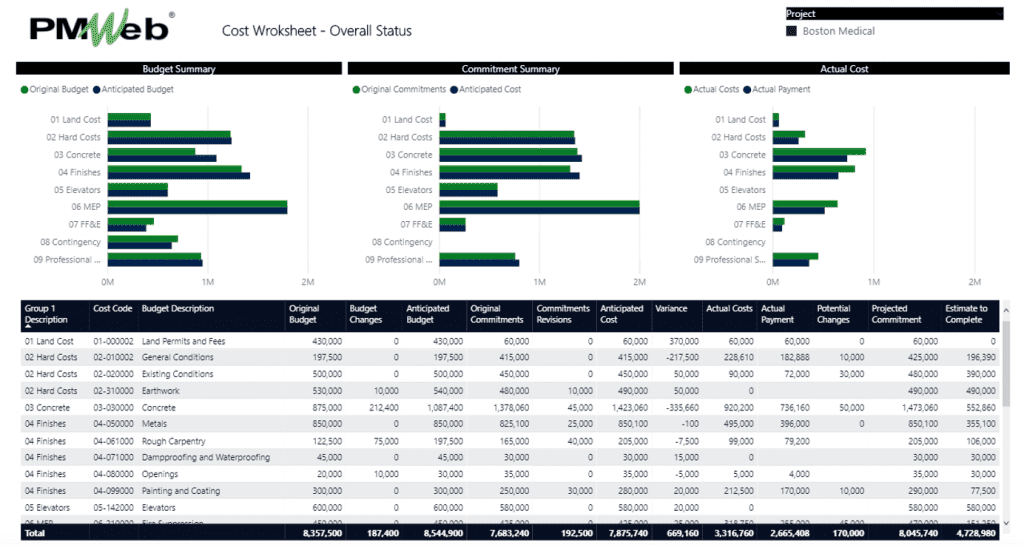Select the General Conditions row description
The width and height of the screenshot is (1024, 545).
click(178, 358)
